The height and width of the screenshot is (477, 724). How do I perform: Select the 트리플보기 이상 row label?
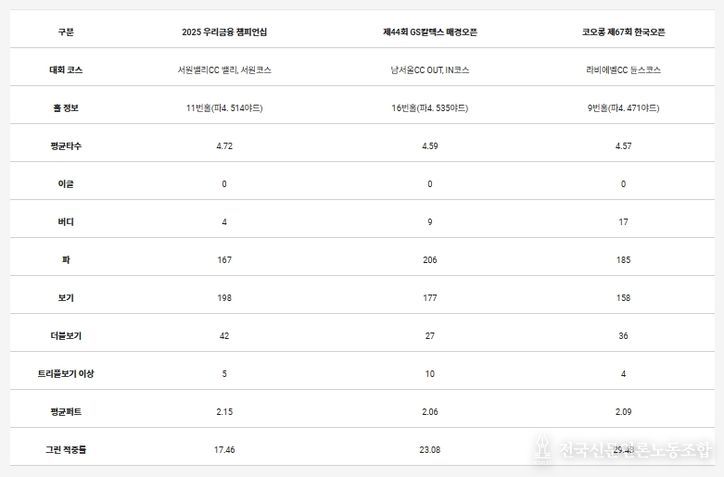click(x=66, y=373)
